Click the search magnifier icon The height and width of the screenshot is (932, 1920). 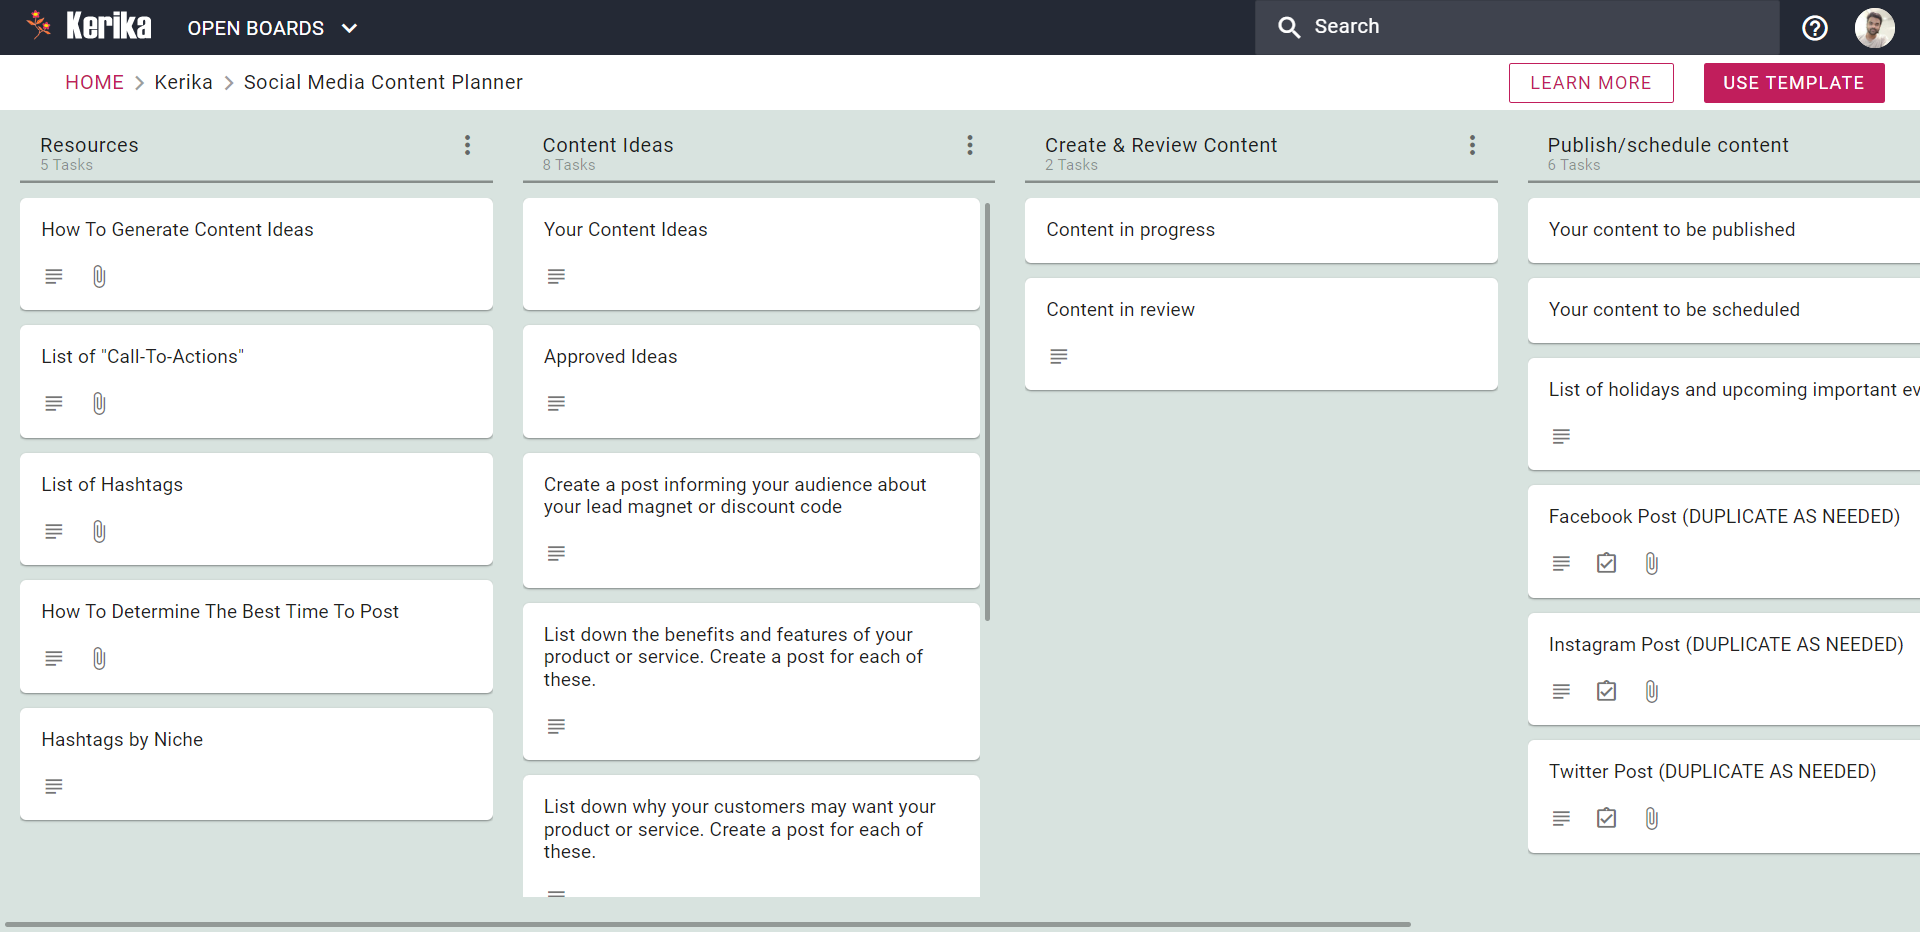click(x=1289, y=28)
